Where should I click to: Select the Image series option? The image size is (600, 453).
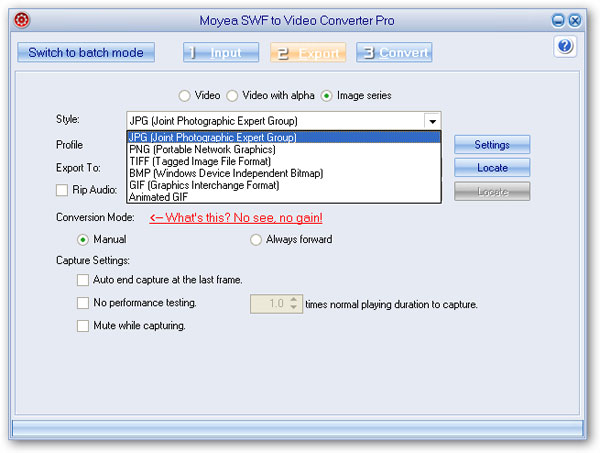click(326, 96)
